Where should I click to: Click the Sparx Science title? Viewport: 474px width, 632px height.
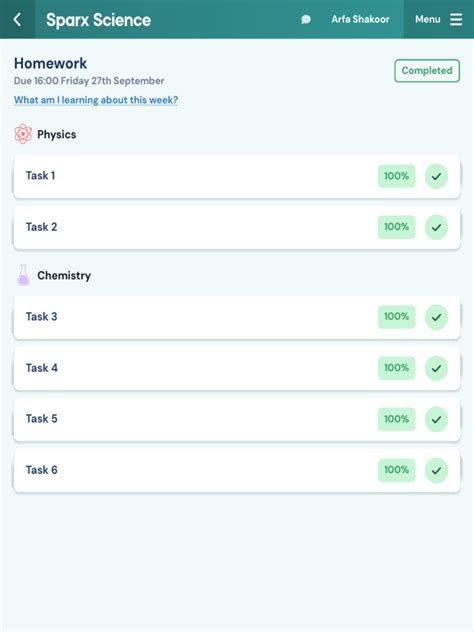coord(98,20)
